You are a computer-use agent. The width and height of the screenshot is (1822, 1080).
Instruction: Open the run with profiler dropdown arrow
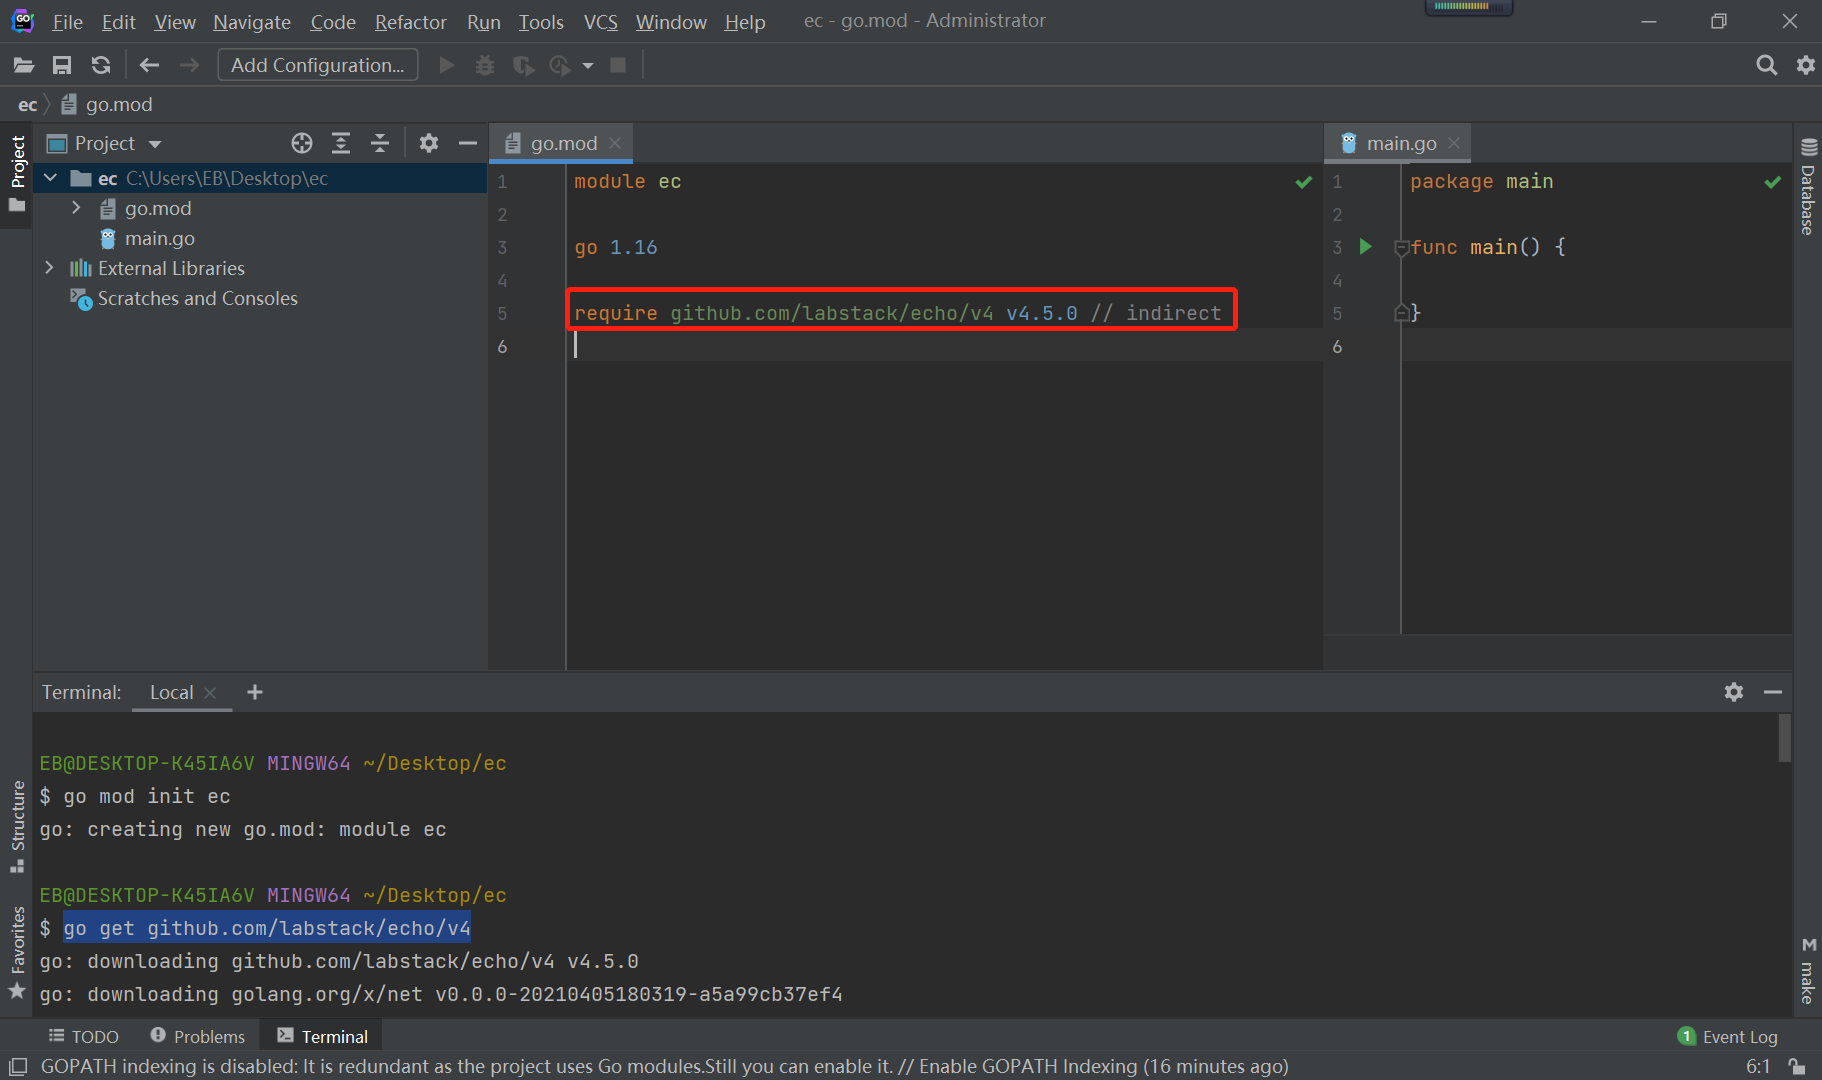588,66
